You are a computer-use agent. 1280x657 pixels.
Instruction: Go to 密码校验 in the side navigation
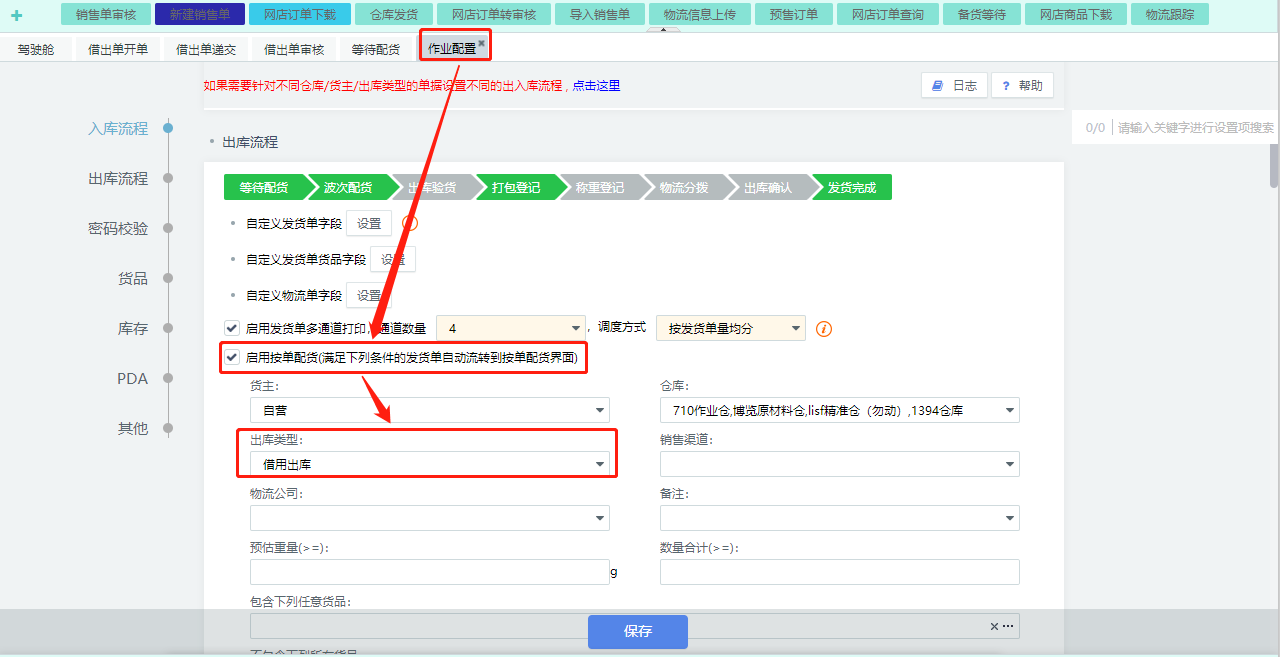point(118,228)
